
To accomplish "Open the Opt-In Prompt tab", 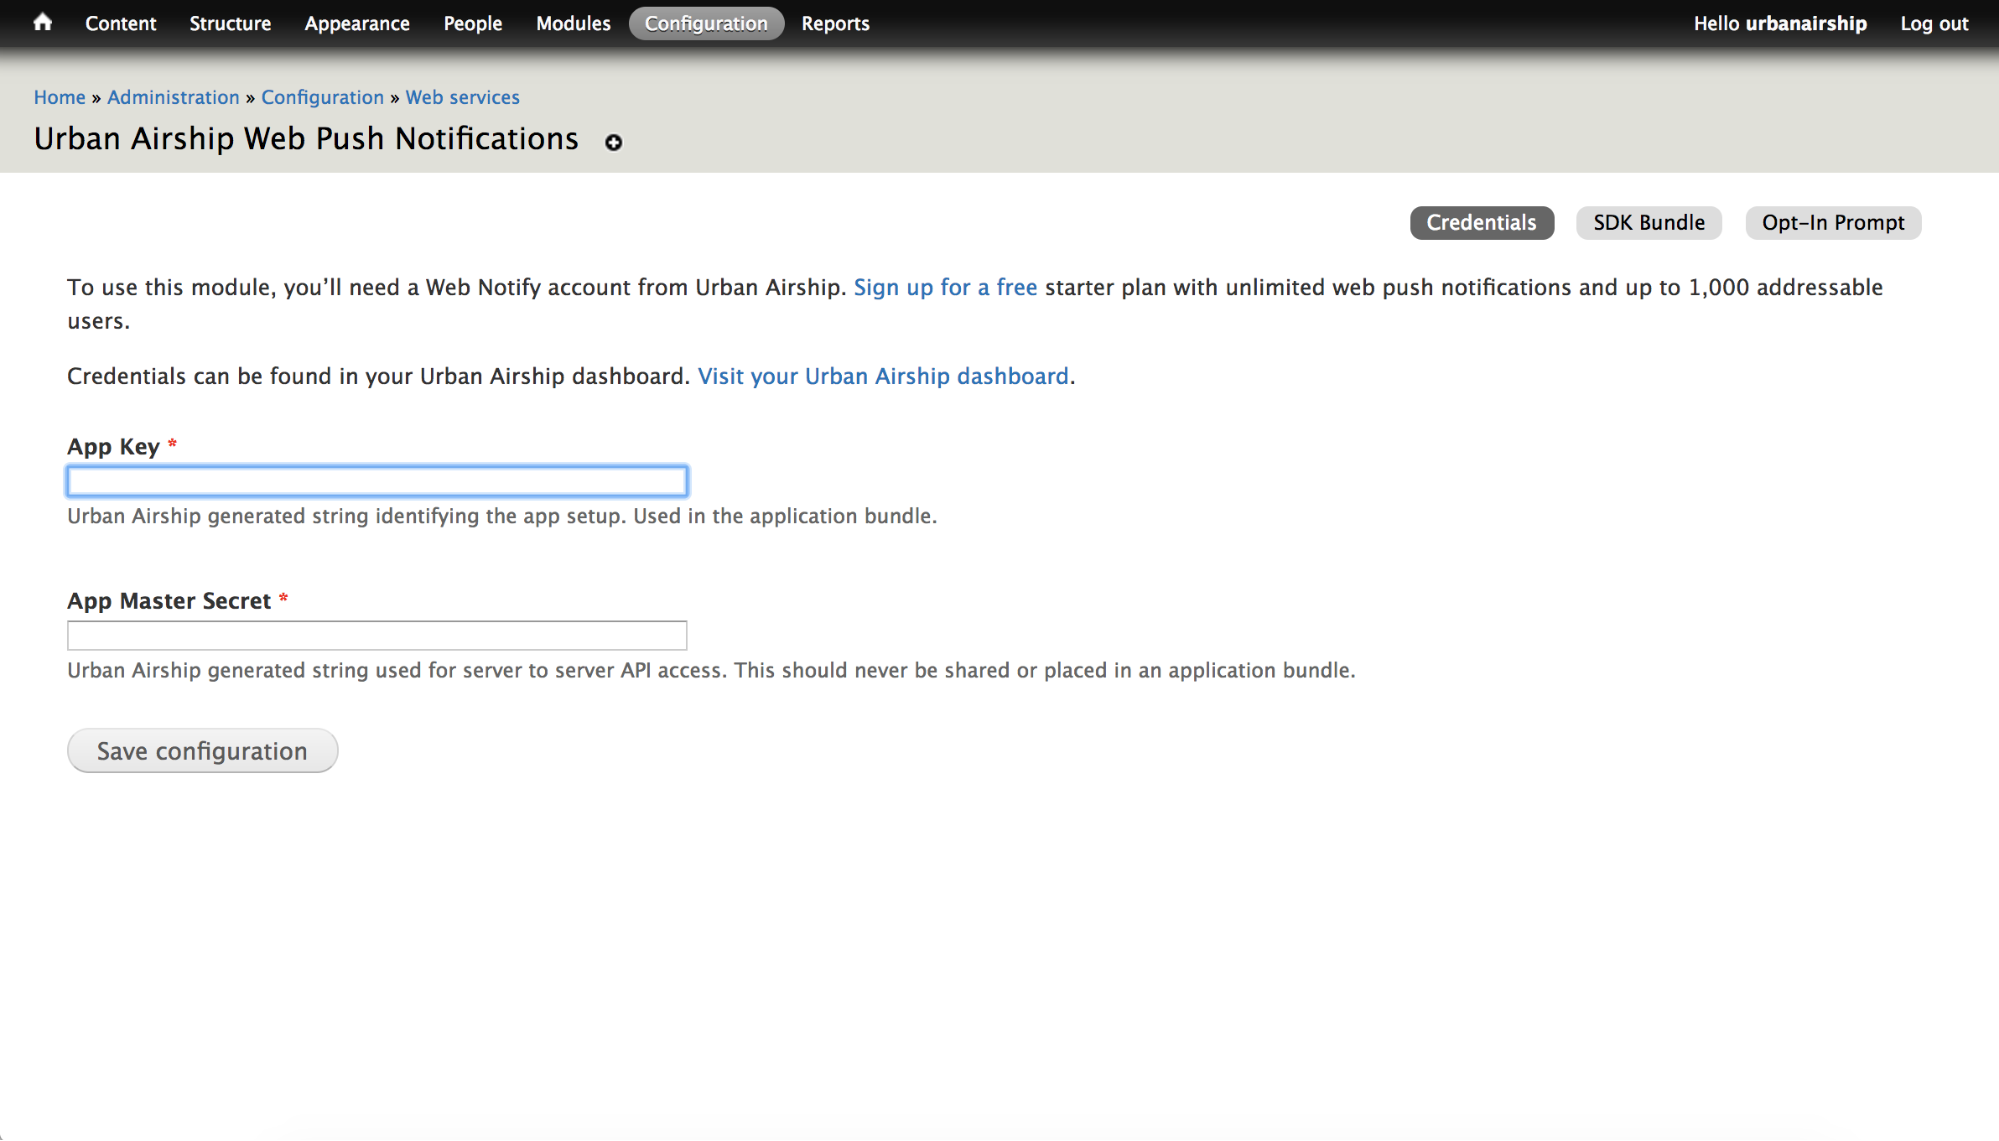I will 1832,222.
